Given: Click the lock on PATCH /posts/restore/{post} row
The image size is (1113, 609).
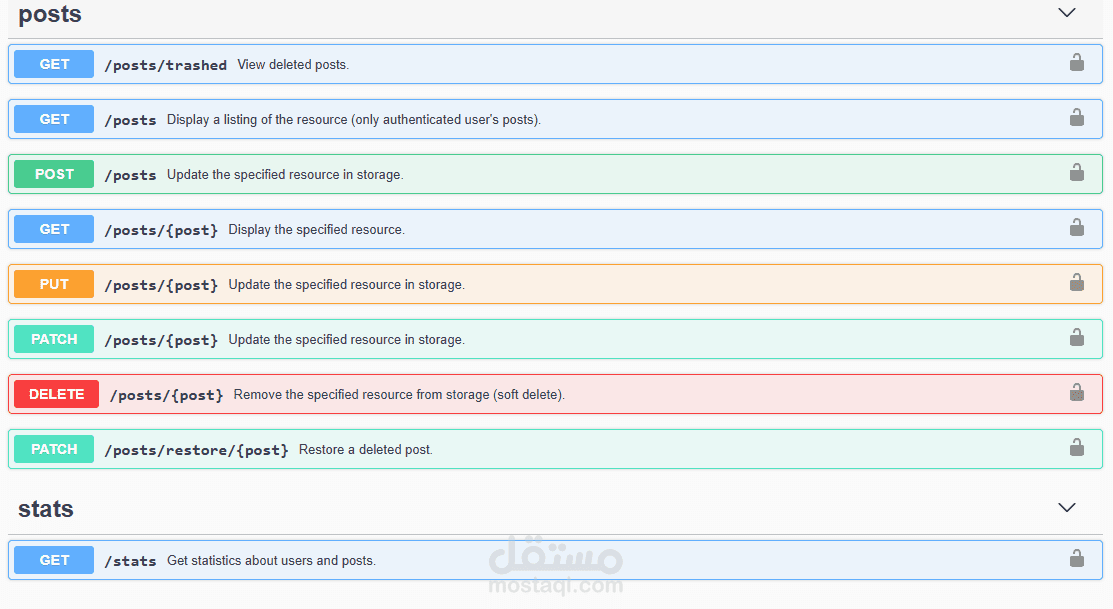Looking at the screenshot, I should click(x=1077, y=447).
